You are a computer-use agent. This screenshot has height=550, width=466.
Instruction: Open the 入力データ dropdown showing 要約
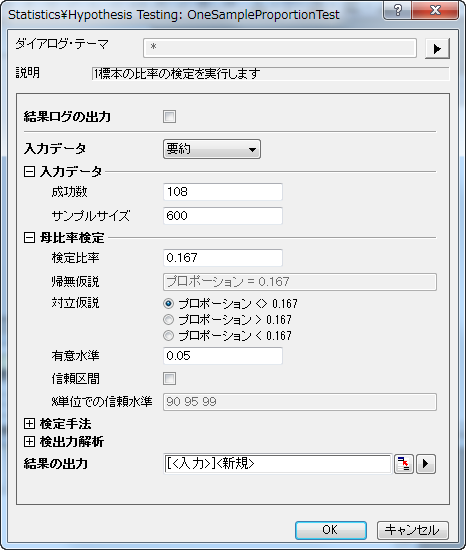(x=212, y=149)
